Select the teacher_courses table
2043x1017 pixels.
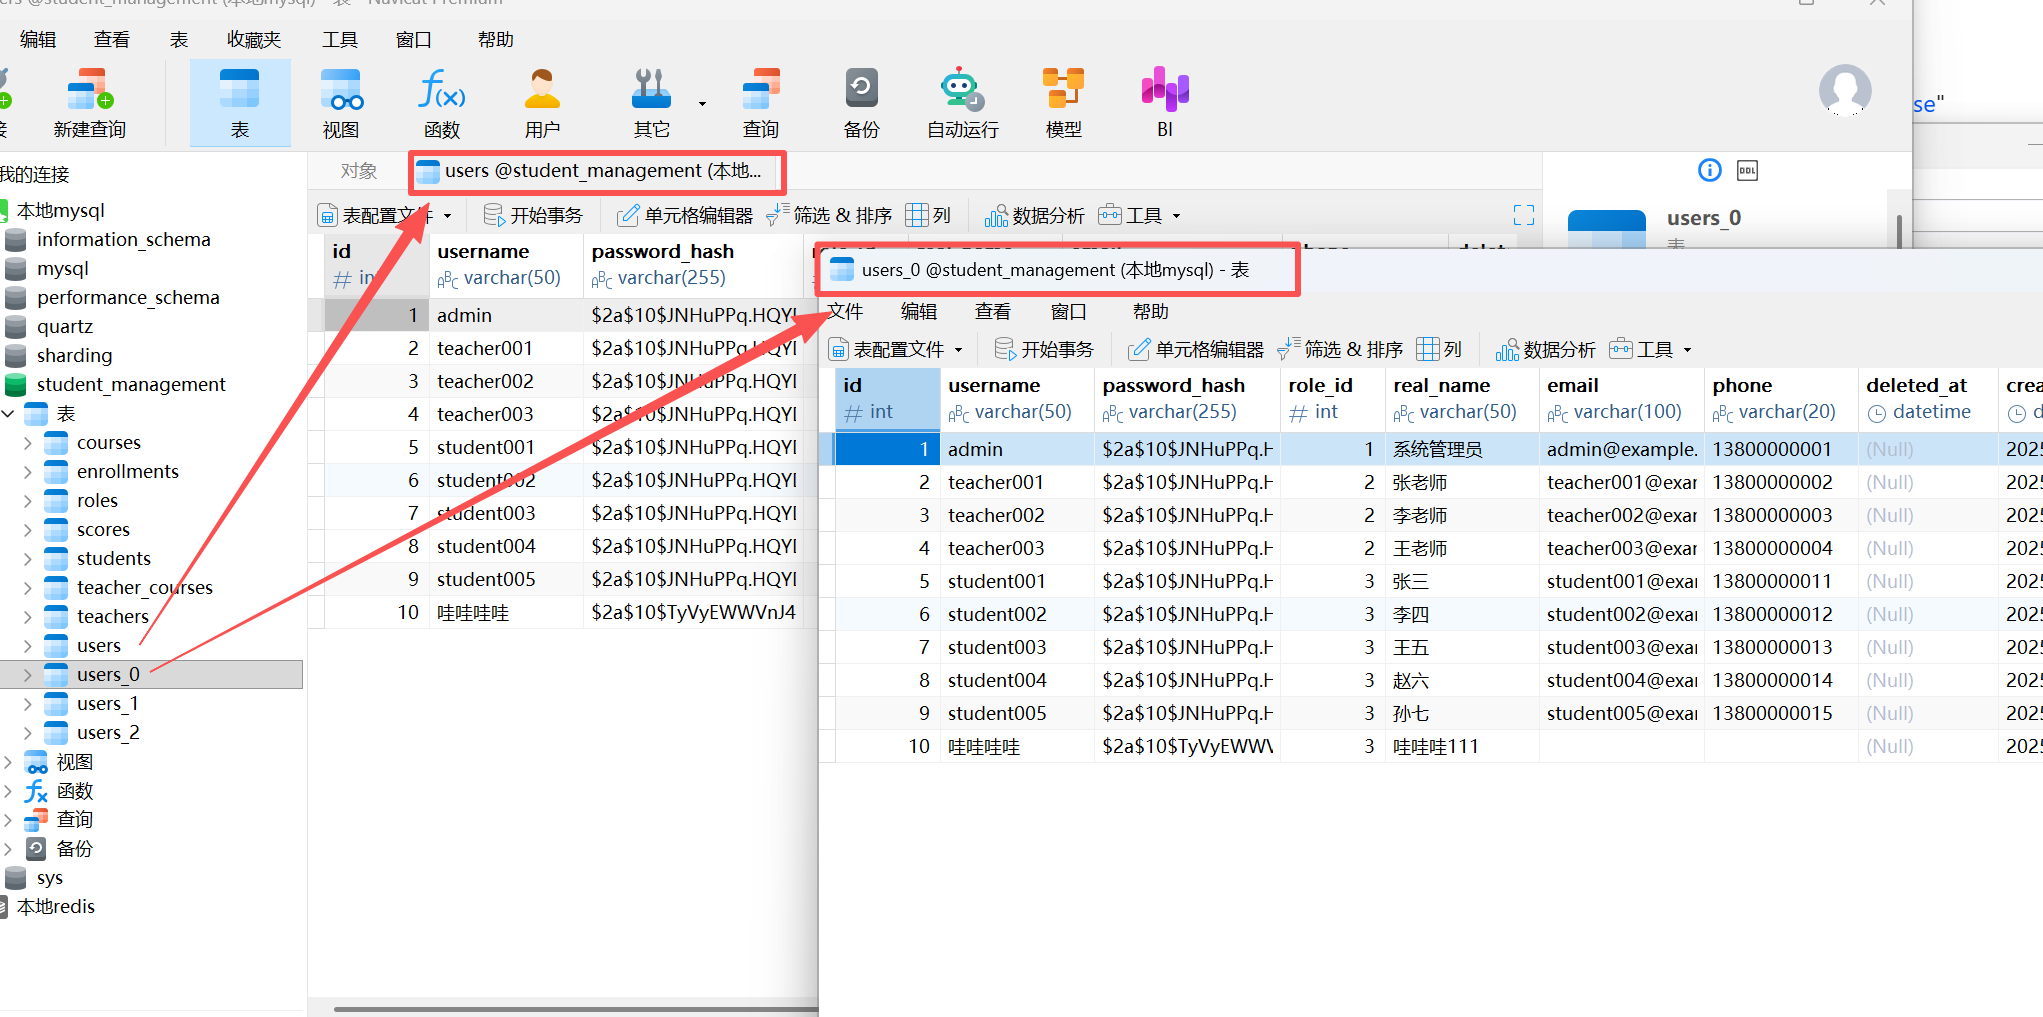click(144, 587)
